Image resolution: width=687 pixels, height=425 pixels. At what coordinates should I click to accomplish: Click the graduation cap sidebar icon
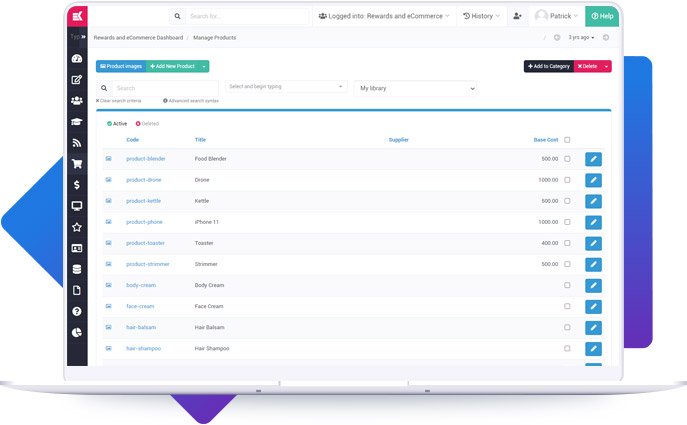77,122
